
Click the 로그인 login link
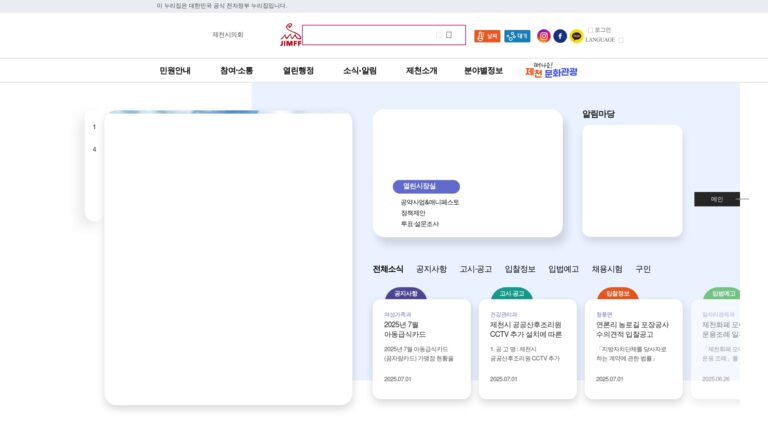(x=600, y=30)
